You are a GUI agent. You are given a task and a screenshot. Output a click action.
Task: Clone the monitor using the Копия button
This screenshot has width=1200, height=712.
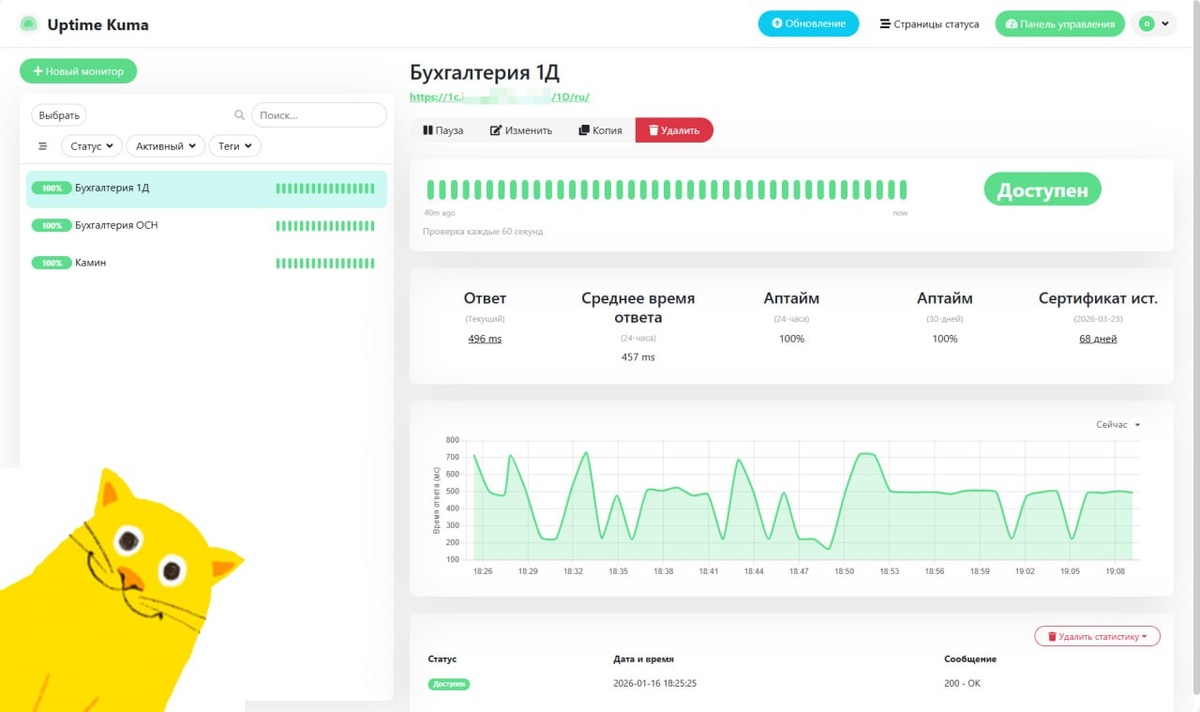[x=600, y=130]
